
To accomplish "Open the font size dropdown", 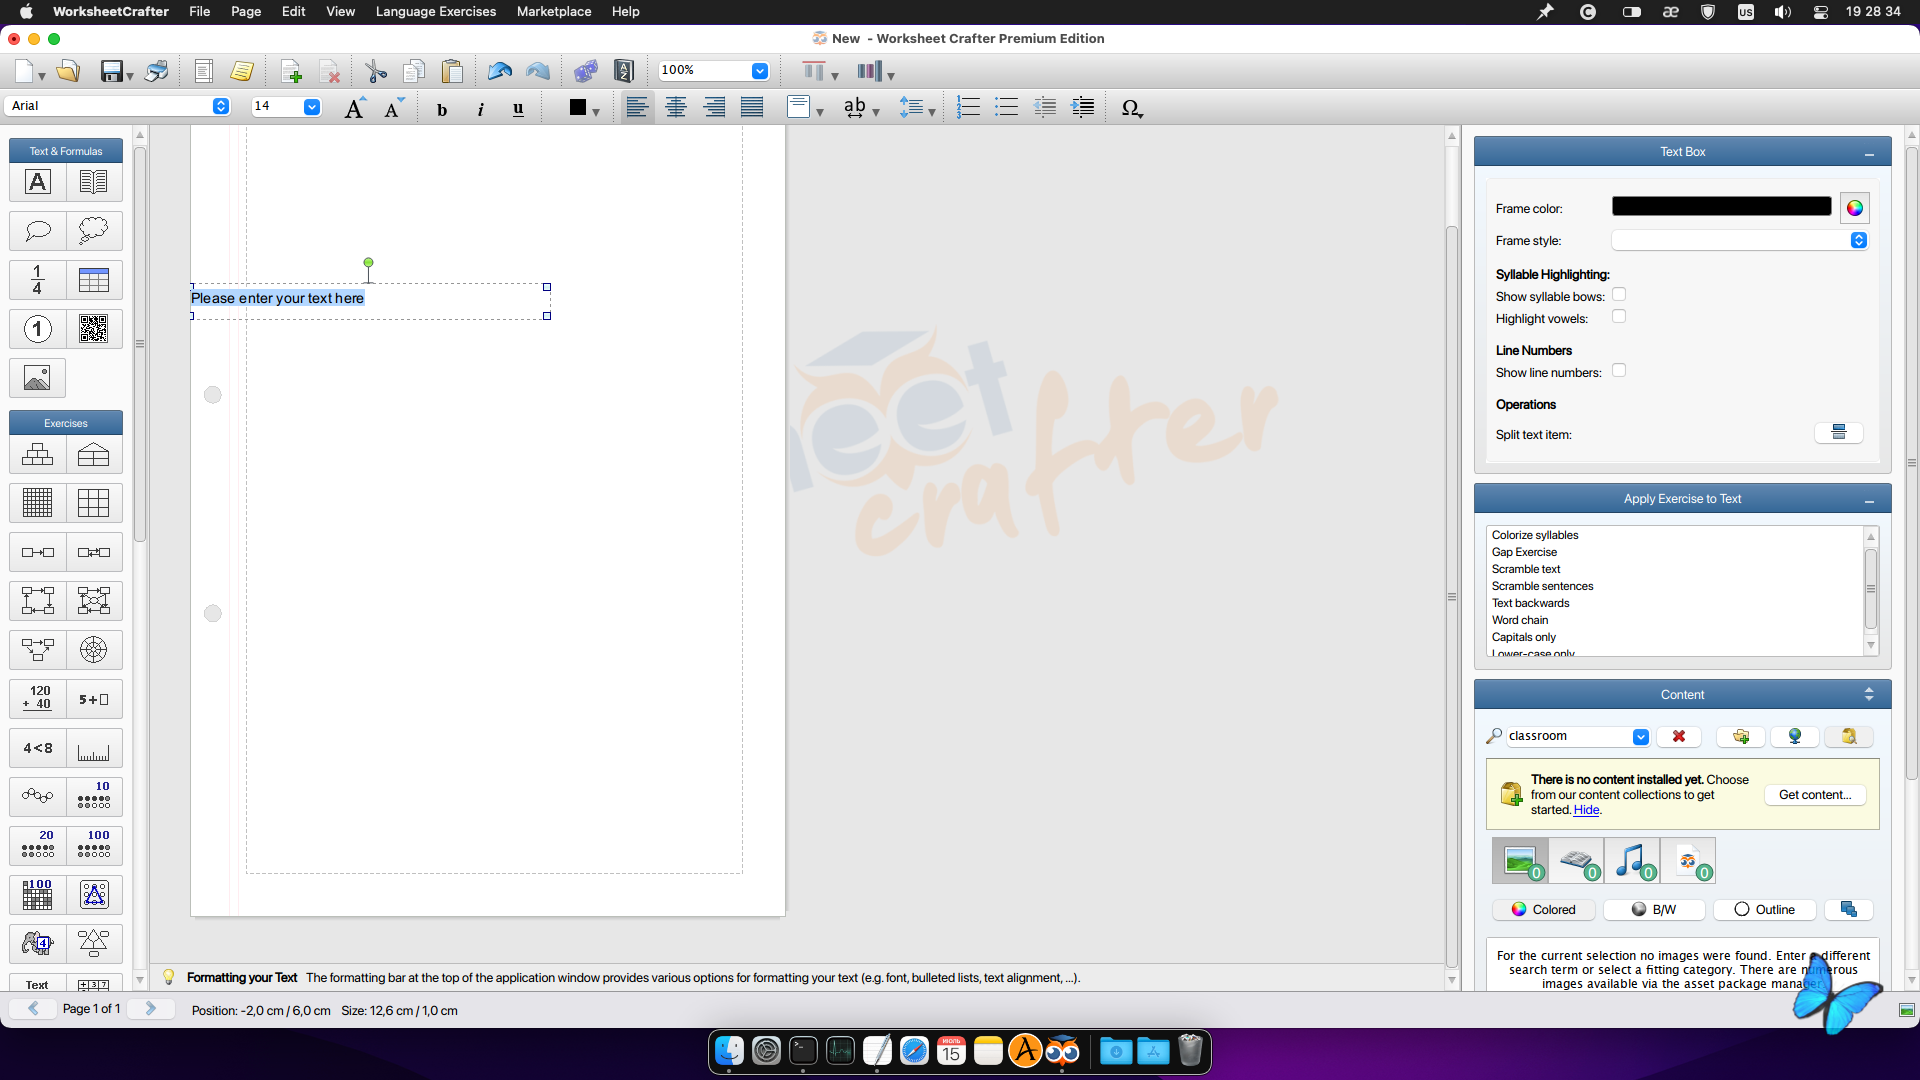I will click(x=312, y=107).
